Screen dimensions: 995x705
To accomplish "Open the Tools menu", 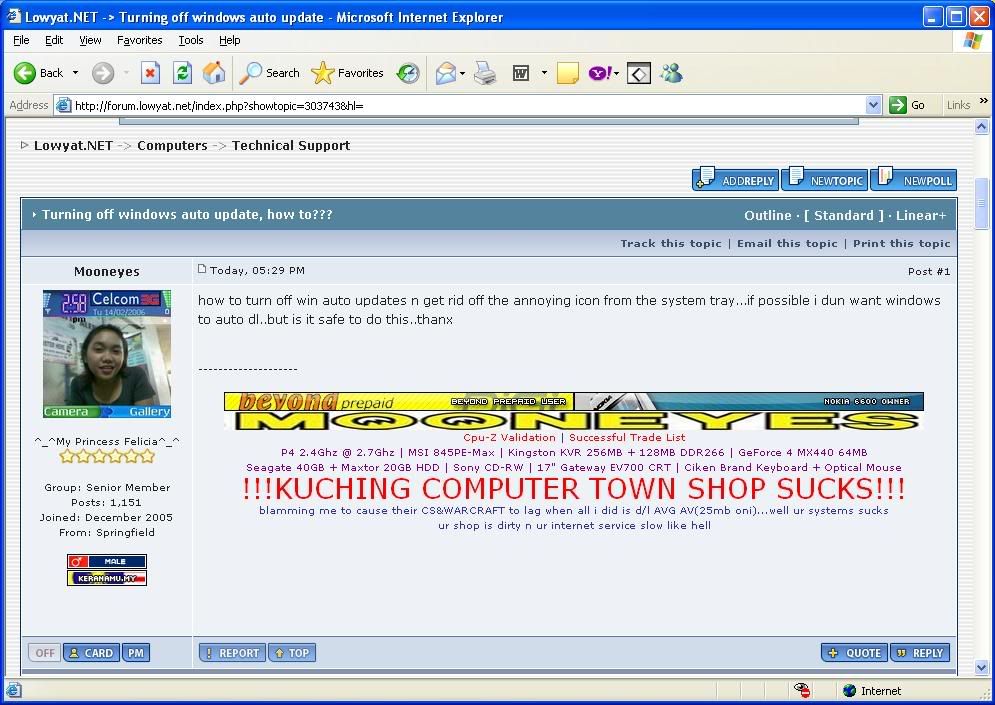I will 190,40.
